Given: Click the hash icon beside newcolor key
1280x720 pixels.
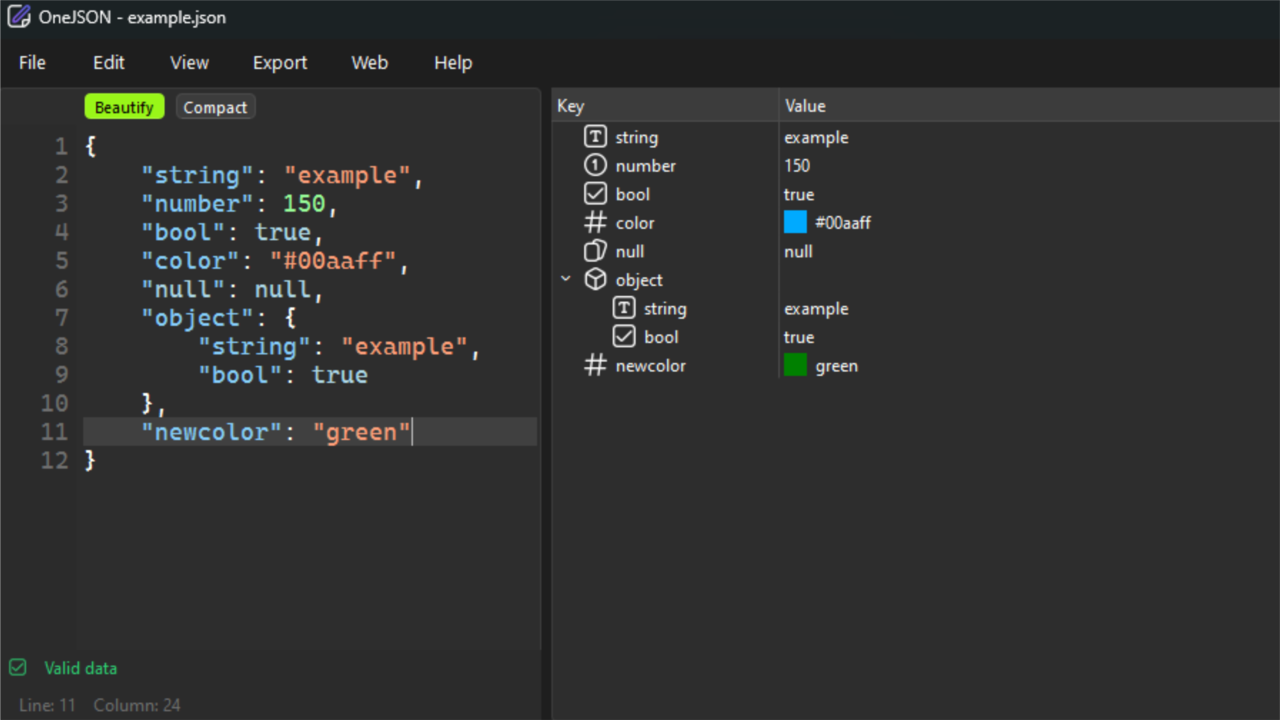Looking at the screenshot, I should coord(595,366).
